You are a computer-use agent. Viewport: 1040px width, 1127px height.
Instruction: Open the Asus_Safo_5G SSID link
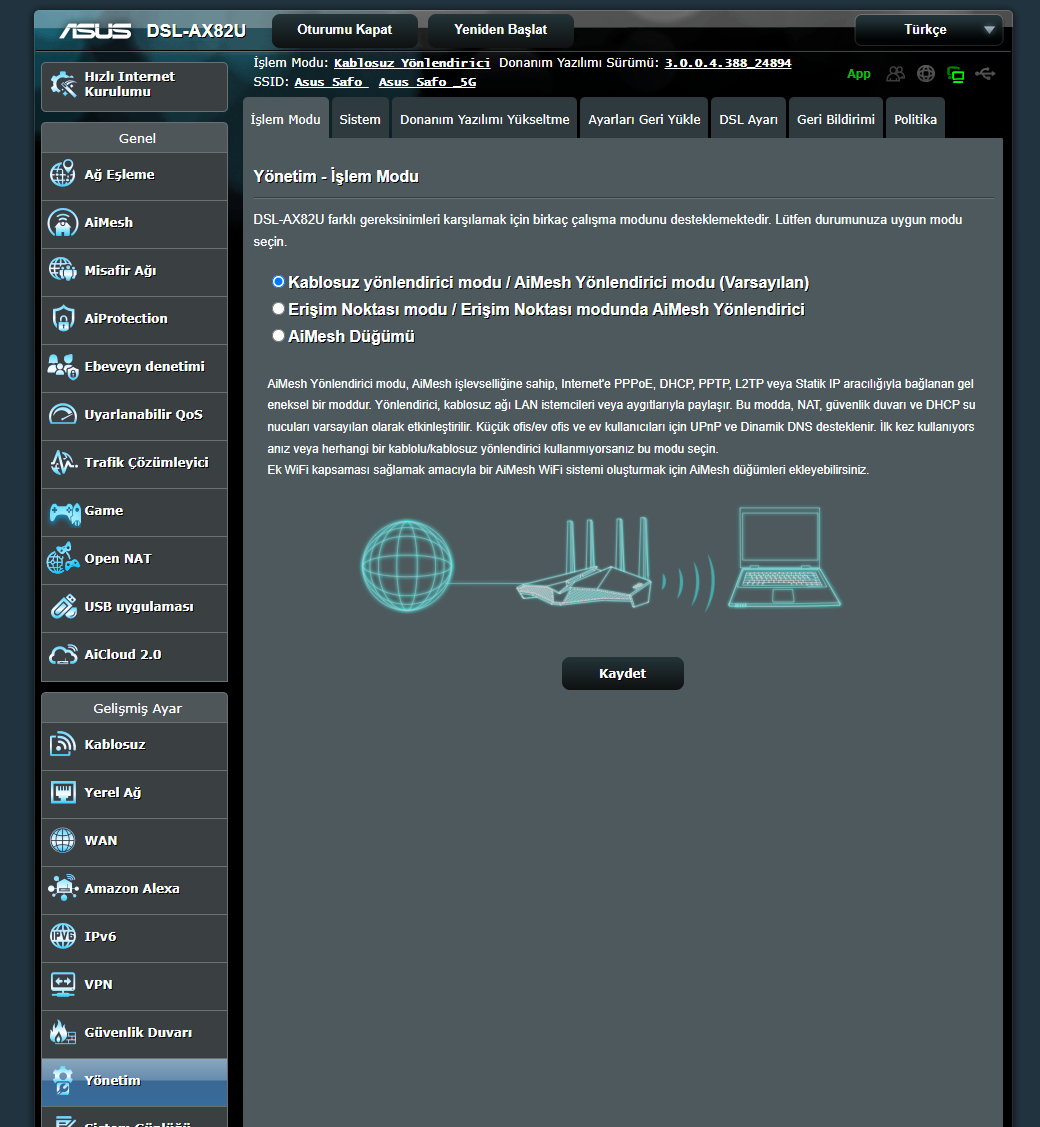[427, 82]
